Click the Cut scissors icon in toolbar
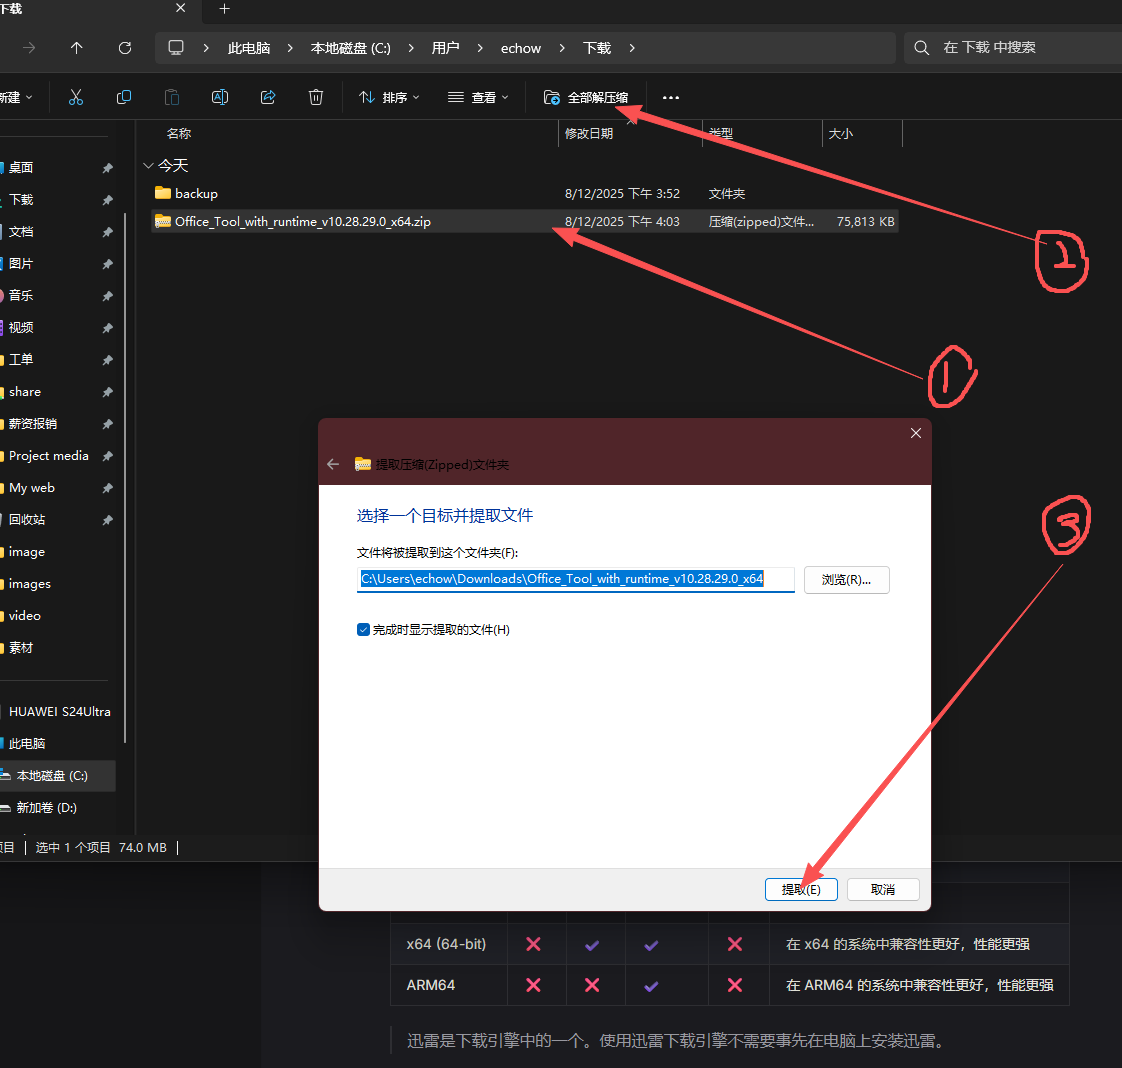 click(76, 97)
